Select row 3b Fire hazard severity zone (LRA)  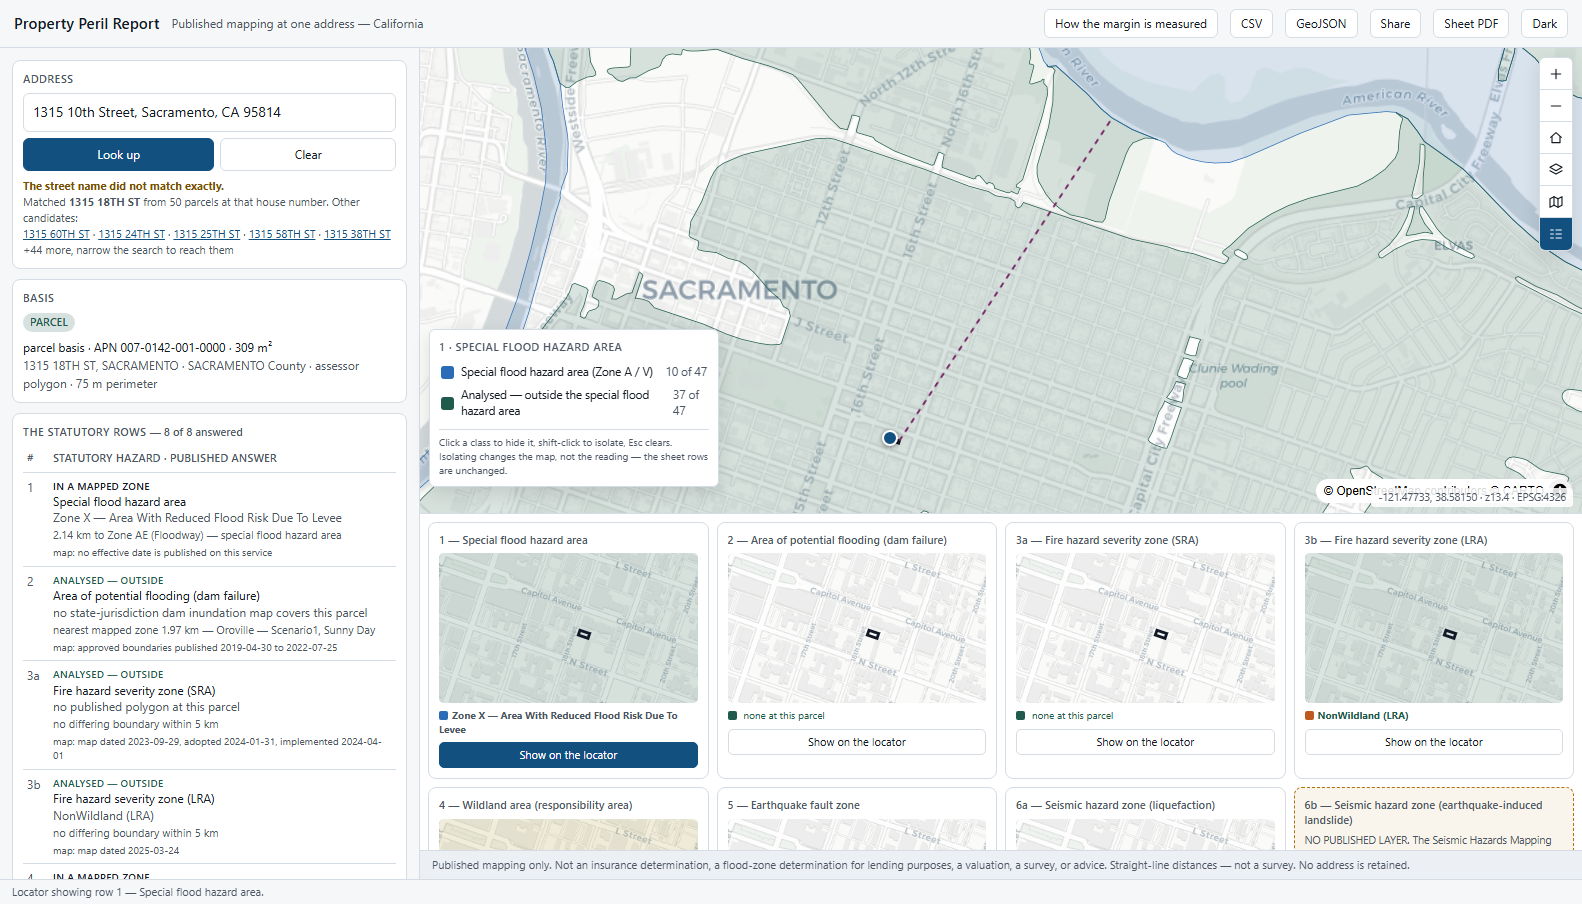(209, 816)
